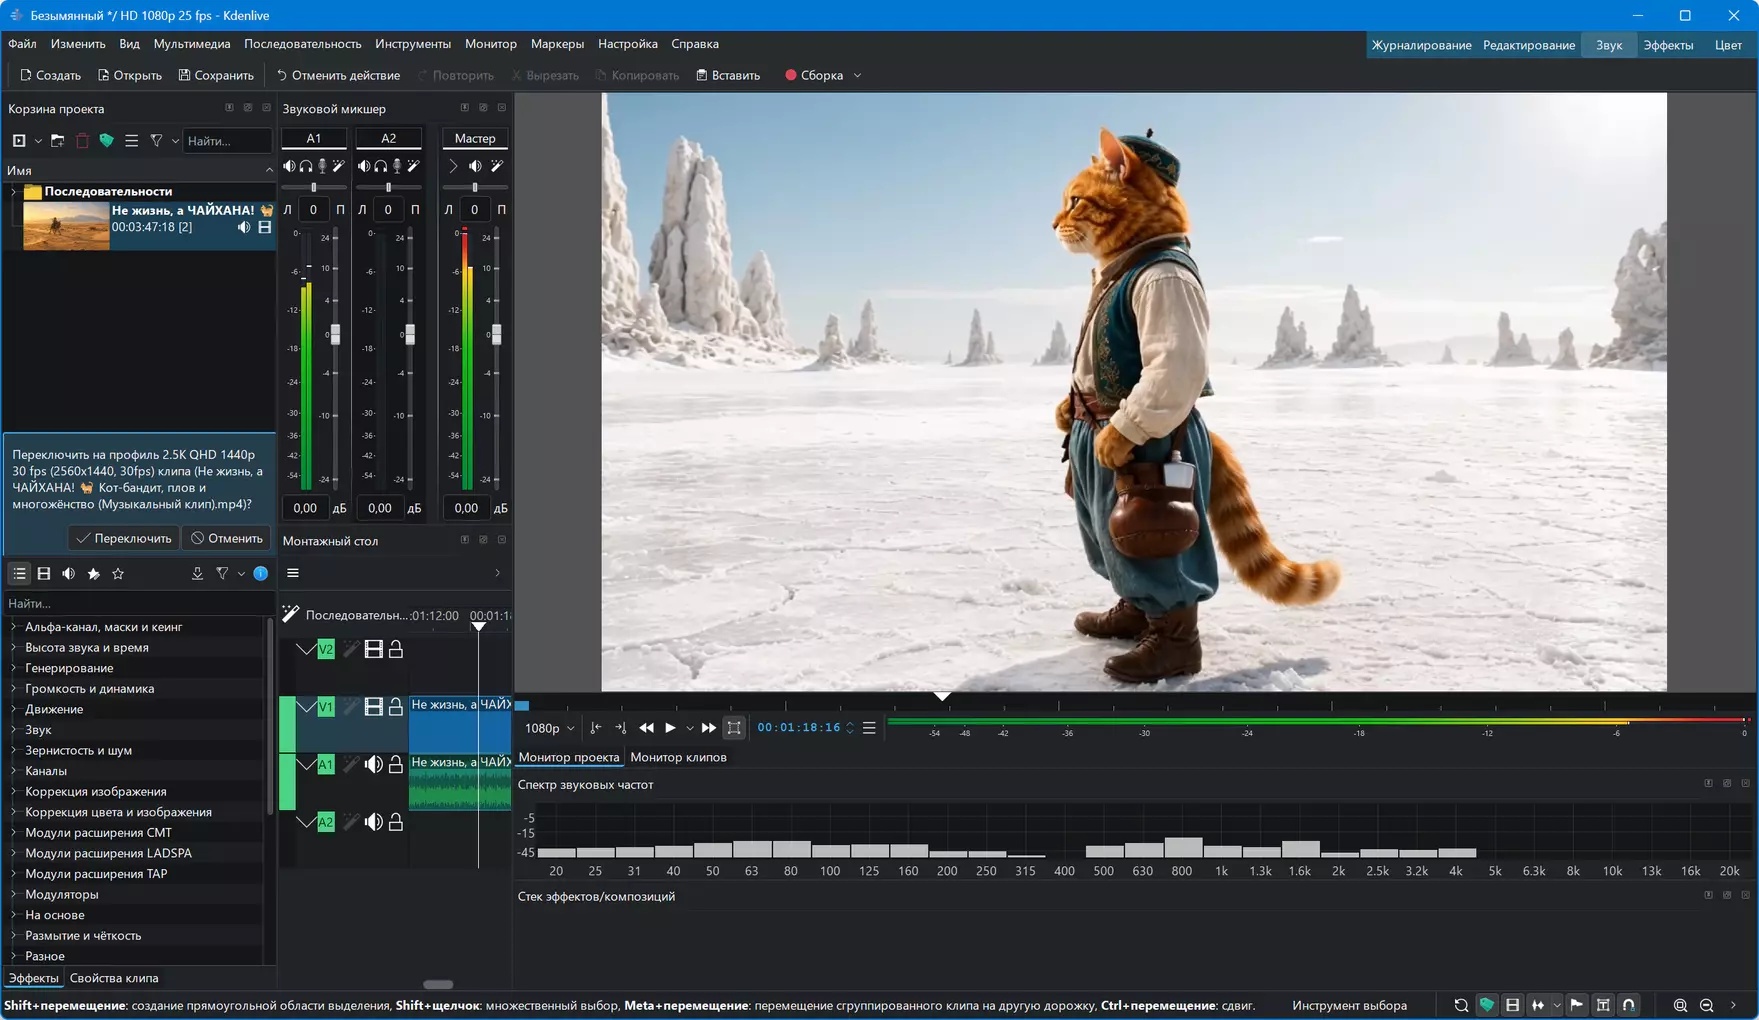Screen dimensions: 1759x1020
Task: Click the Вставить toolbar button
Action: point(728,75)
